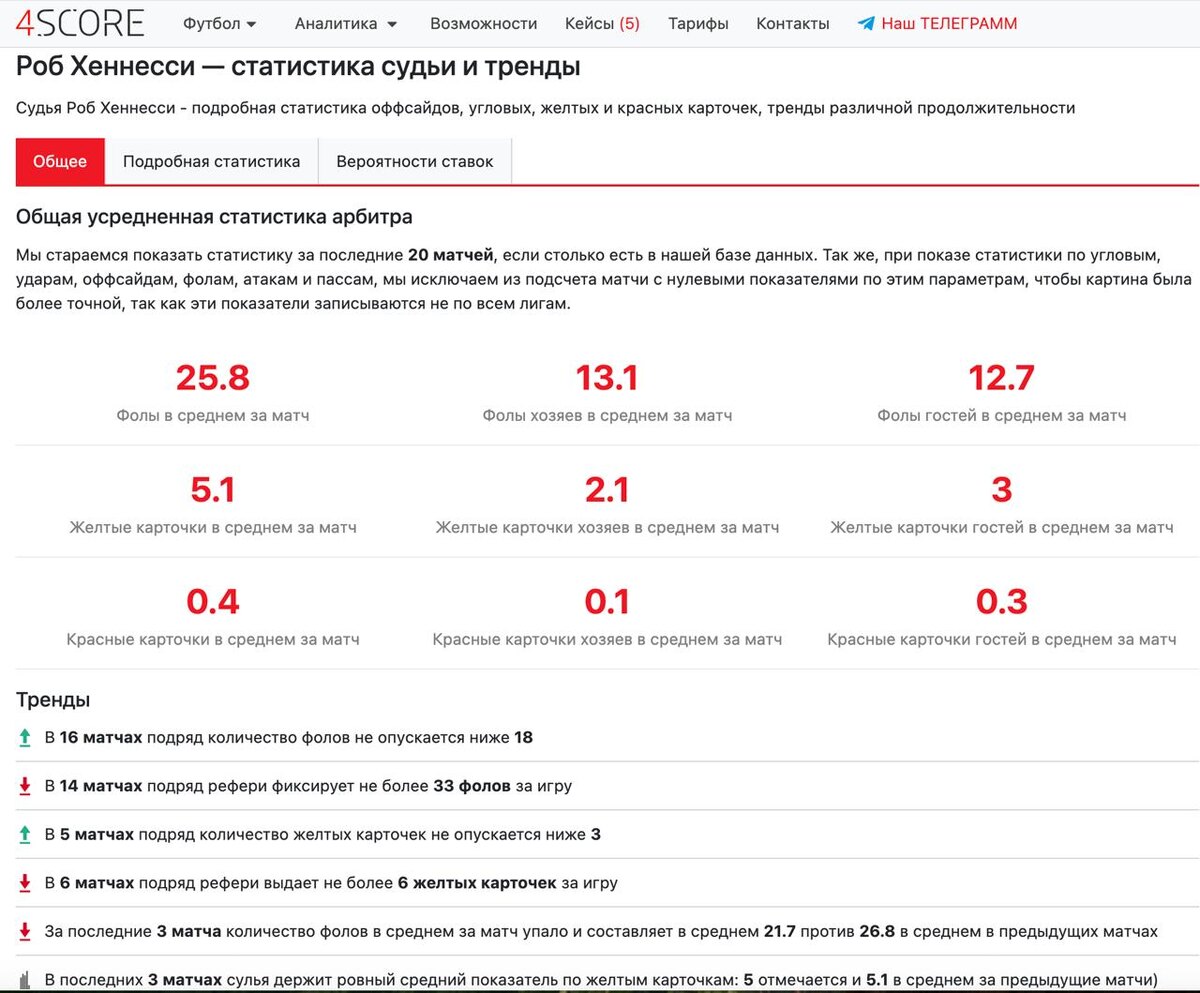Click trend text with 21.7 против 26.8
This screenshot has height=993, width=1200.
(x=601, y=931)
